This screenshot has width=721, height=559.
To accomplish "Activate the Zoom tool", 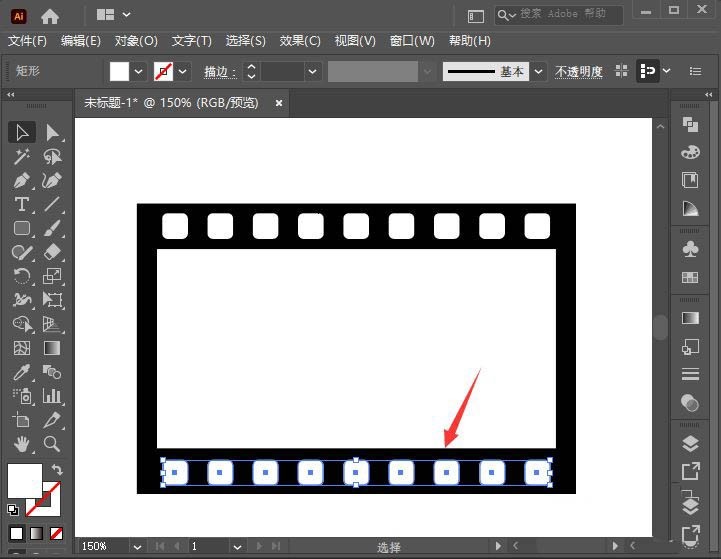I will 52,444.
